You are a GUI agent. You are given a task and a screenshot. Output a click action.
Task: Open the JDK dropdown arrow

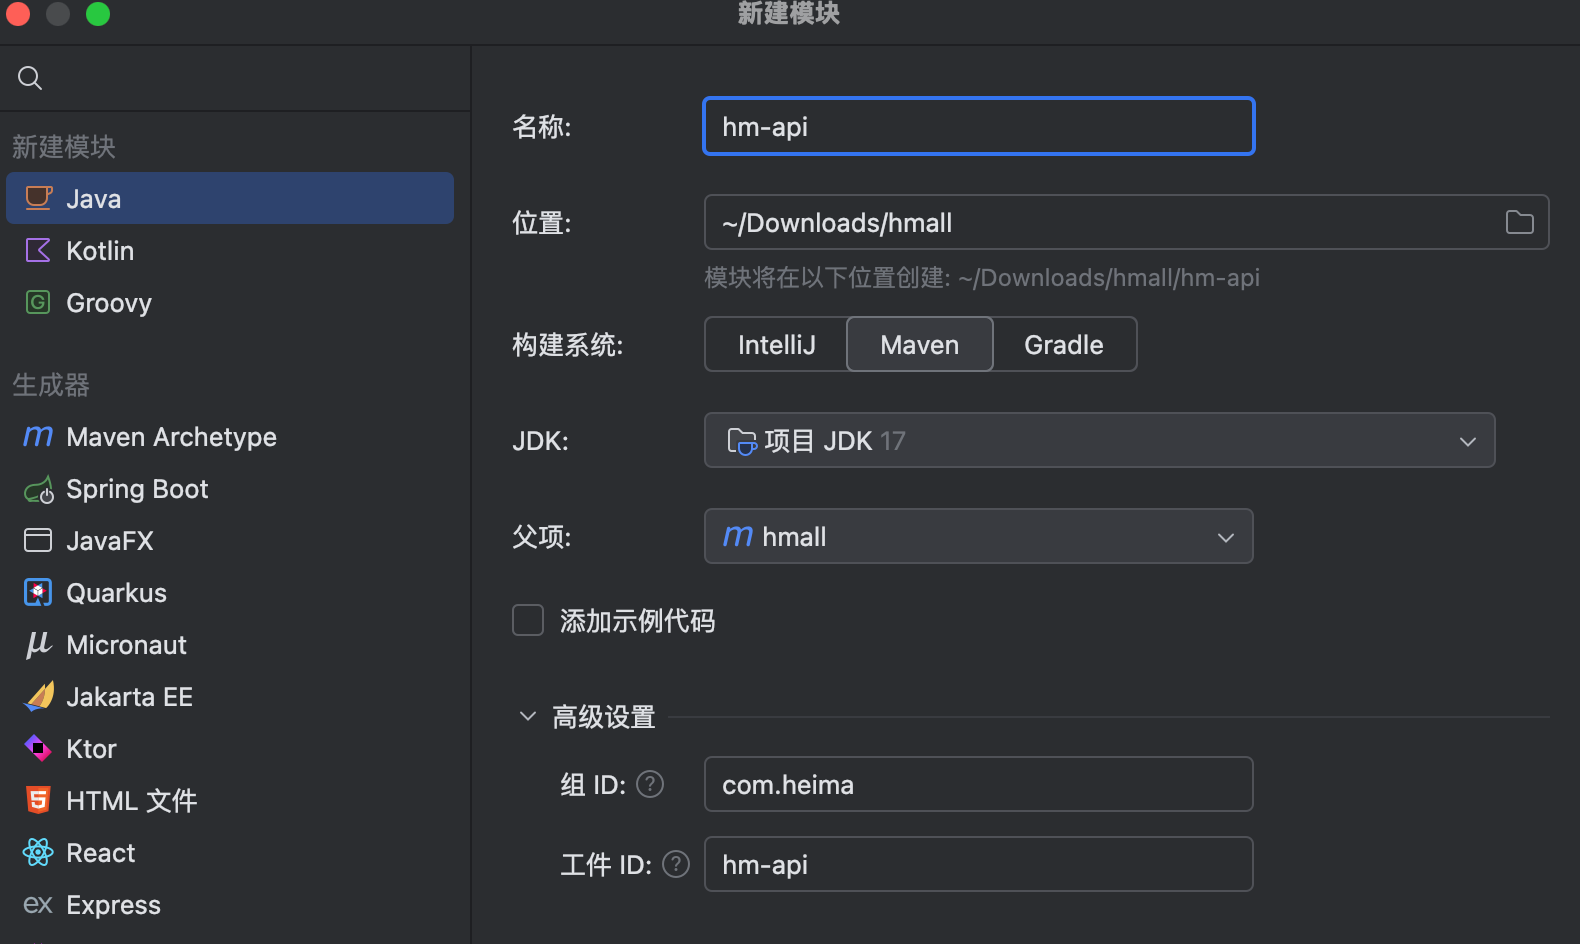tap(1467, 441)
